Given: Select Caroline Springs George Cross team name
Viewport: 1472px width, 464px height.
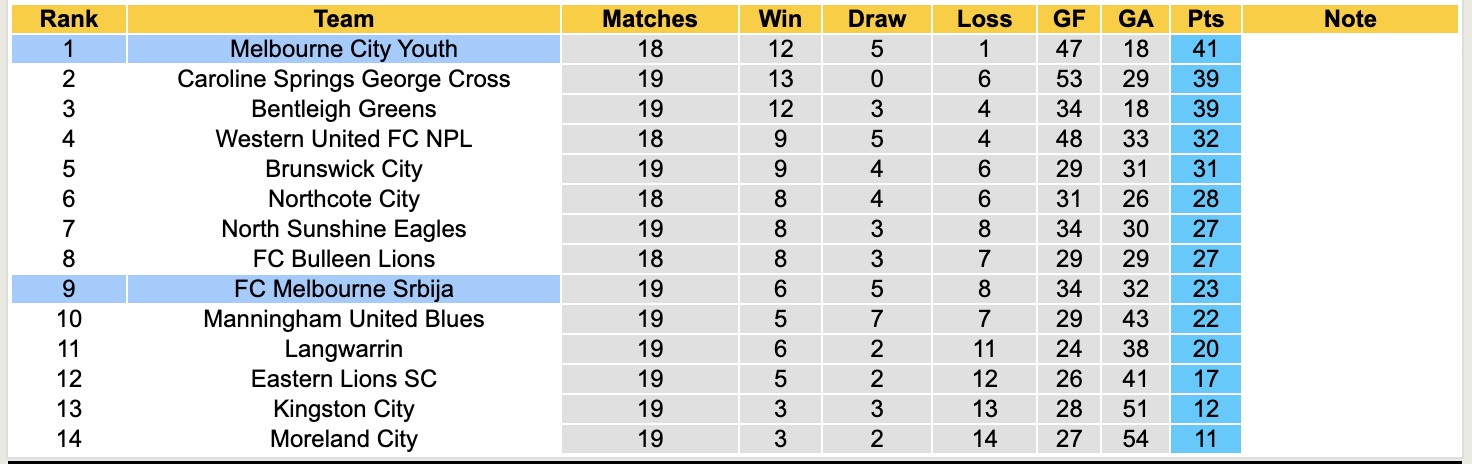Looking at the screenshot, I should (x=343, y=79).
